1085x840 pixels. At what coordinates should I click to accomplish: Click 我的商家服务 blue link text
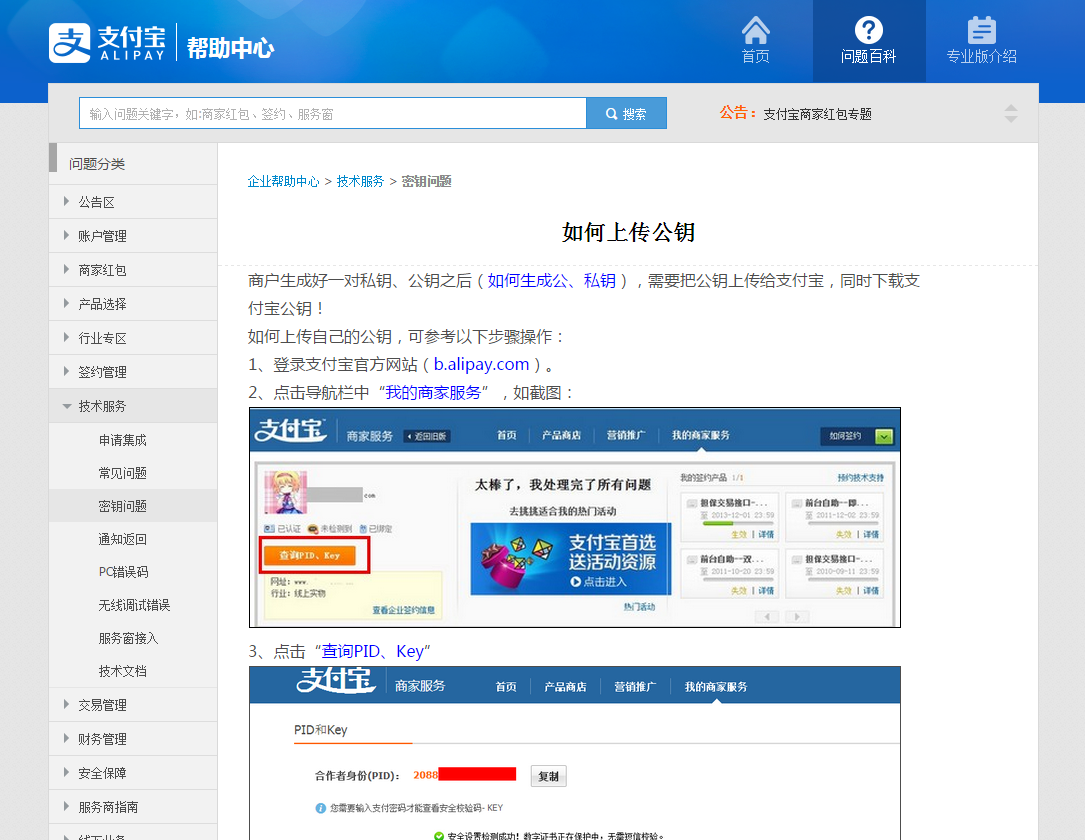point(433,392)
